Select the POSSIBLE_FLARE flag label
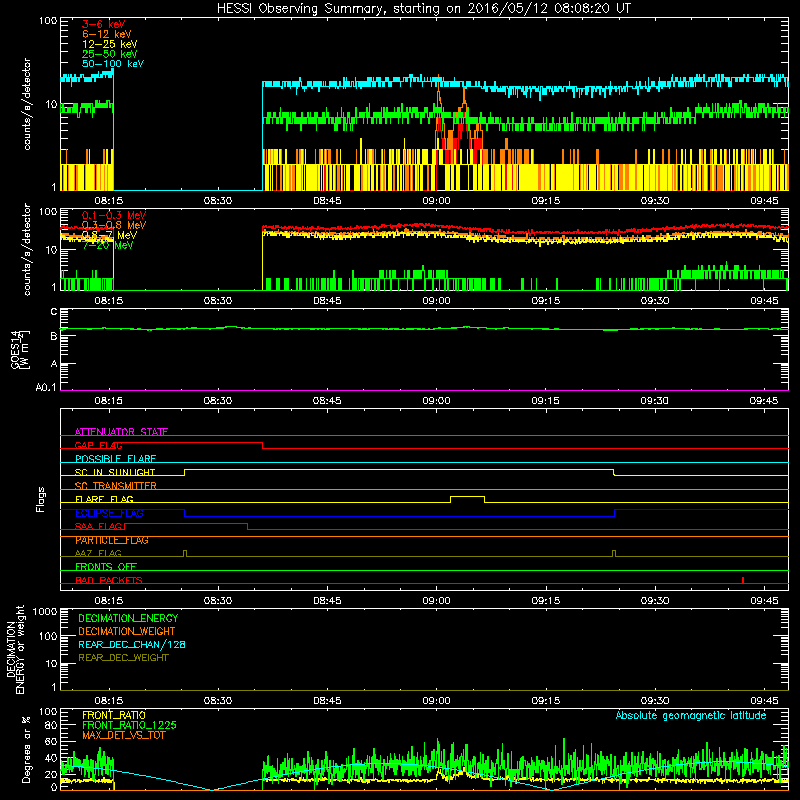The width and height of the screenshot is (800, 800). 115,459
